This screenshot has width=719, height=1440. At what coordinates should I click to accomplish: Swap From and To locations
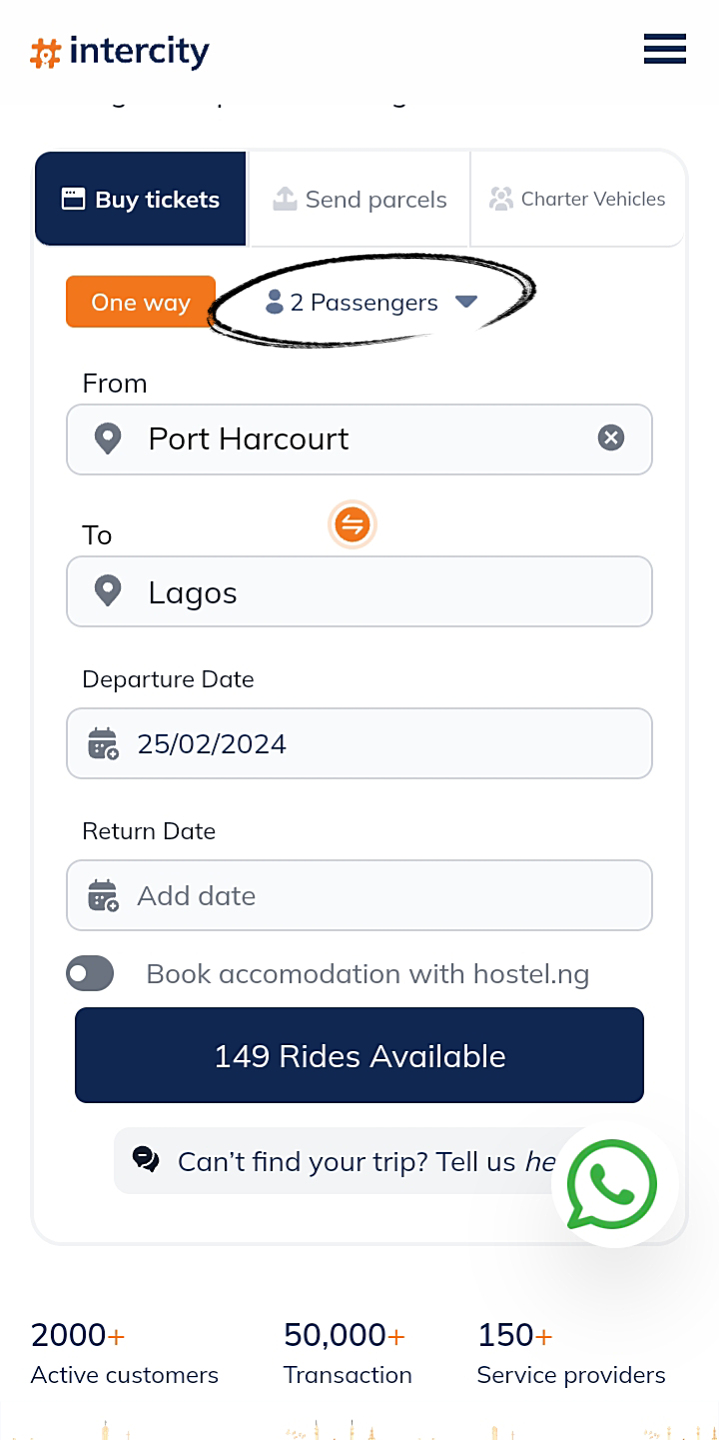[x=352, y=524]
